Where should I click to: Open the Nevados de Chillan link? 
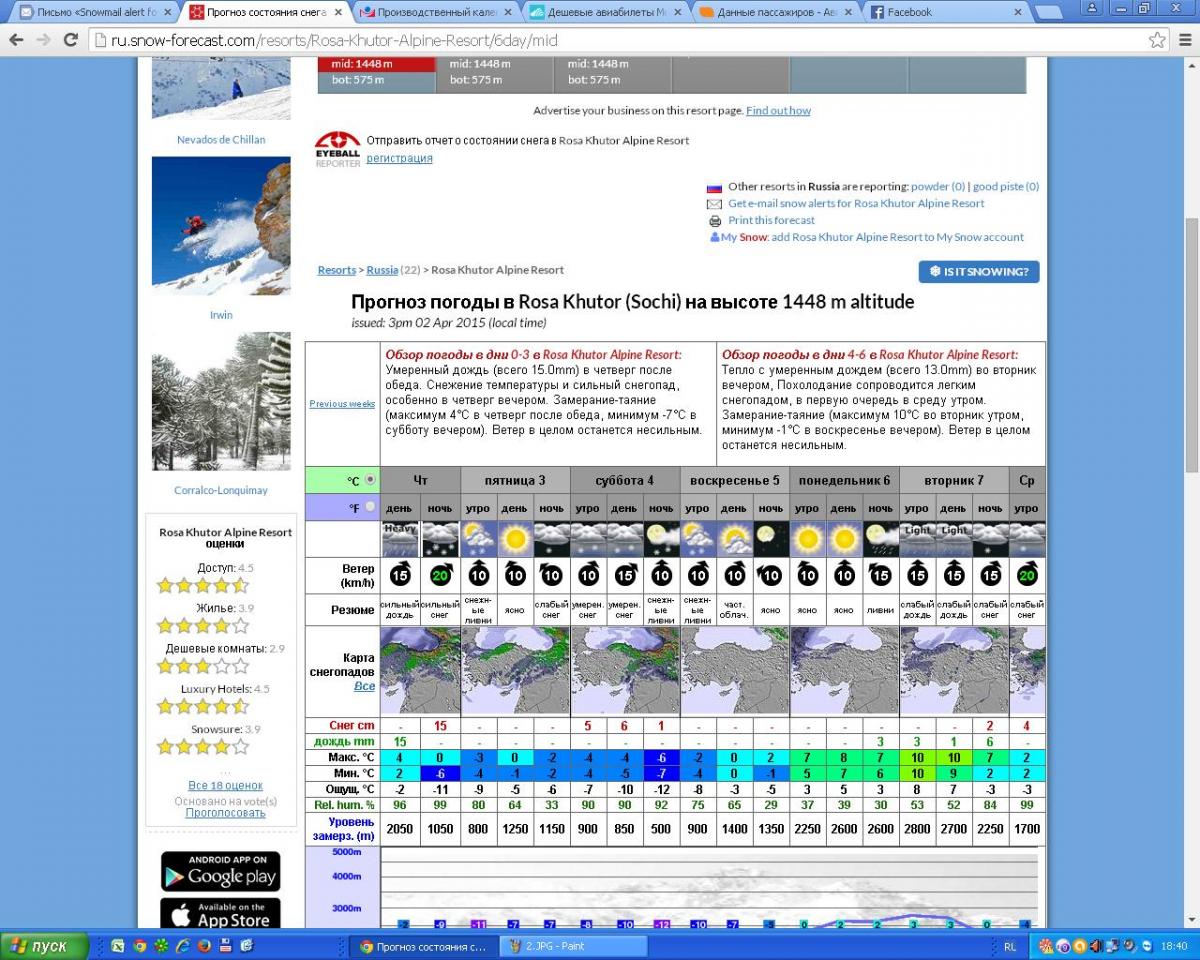coord(221,140)
